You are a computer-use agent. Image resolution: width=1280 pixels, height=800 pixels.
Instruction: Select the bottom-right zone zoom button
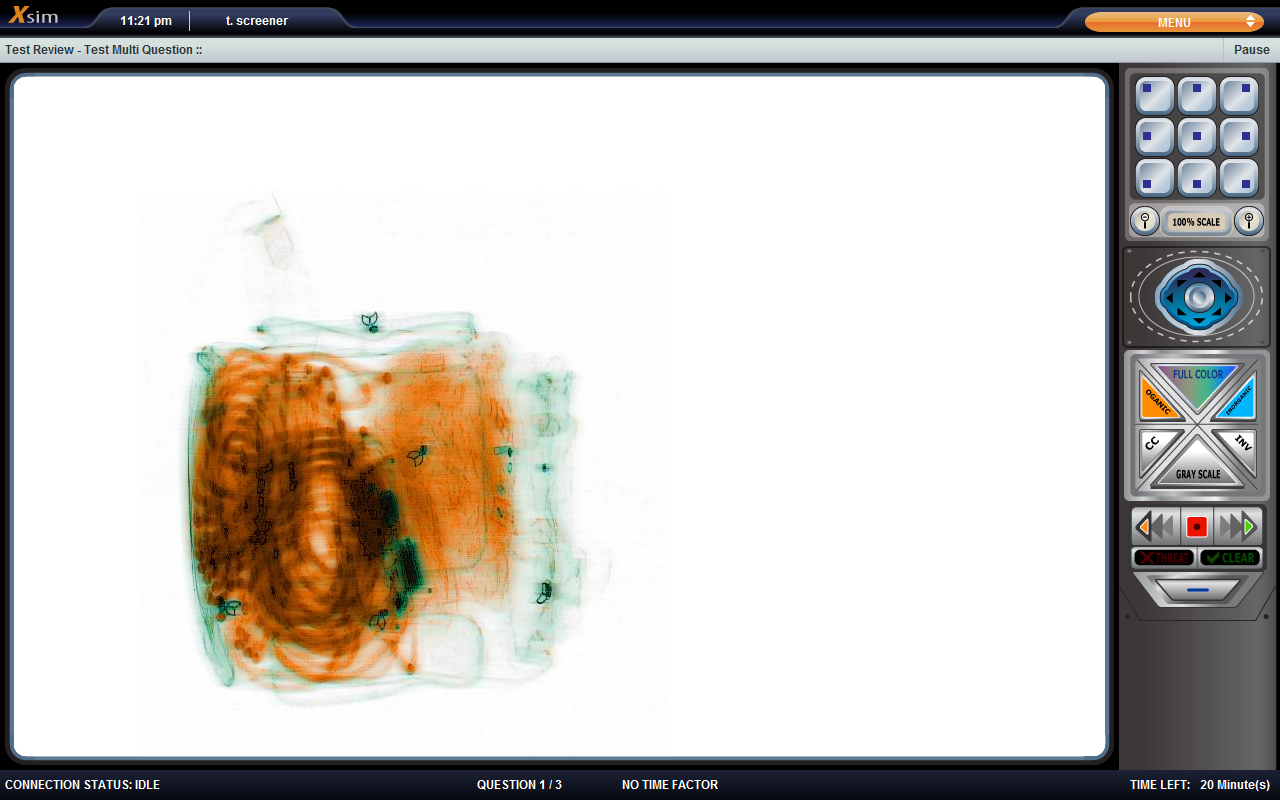point(1238,178)
